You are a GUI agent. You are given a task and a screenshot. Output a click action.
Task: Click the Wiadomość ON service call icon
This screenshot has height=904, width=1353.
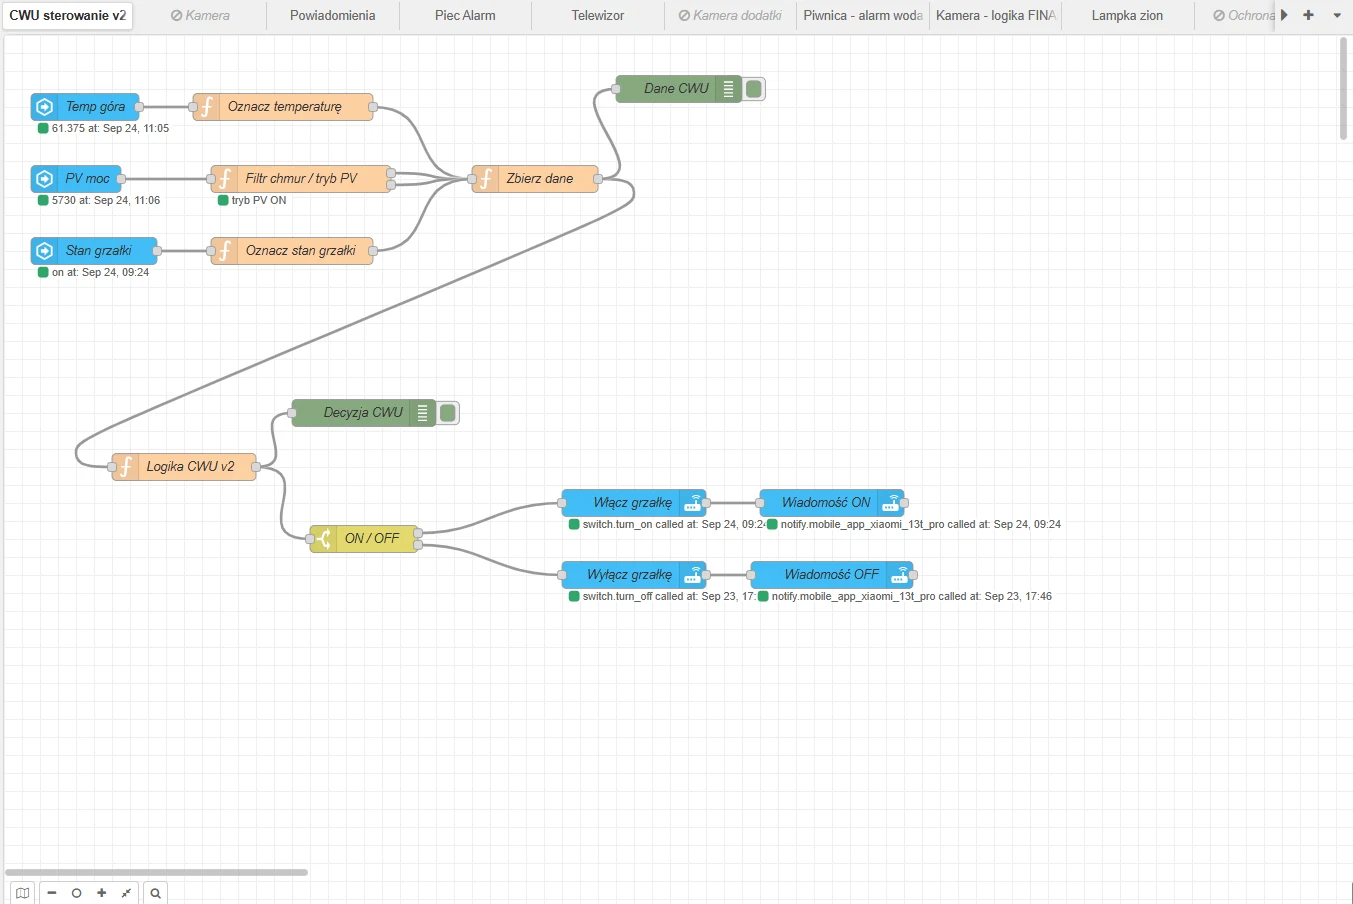[x=890, y=503]
